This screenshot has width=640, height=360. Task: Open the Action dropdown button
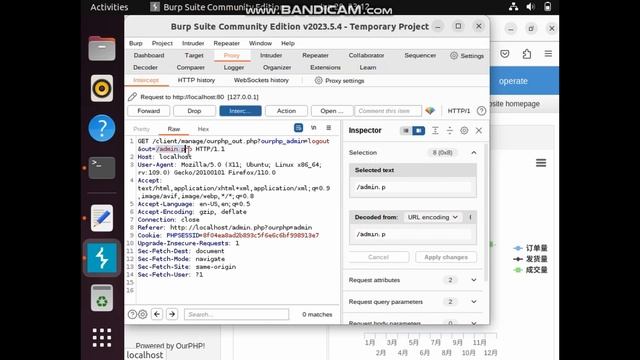(x=286, y=111)
